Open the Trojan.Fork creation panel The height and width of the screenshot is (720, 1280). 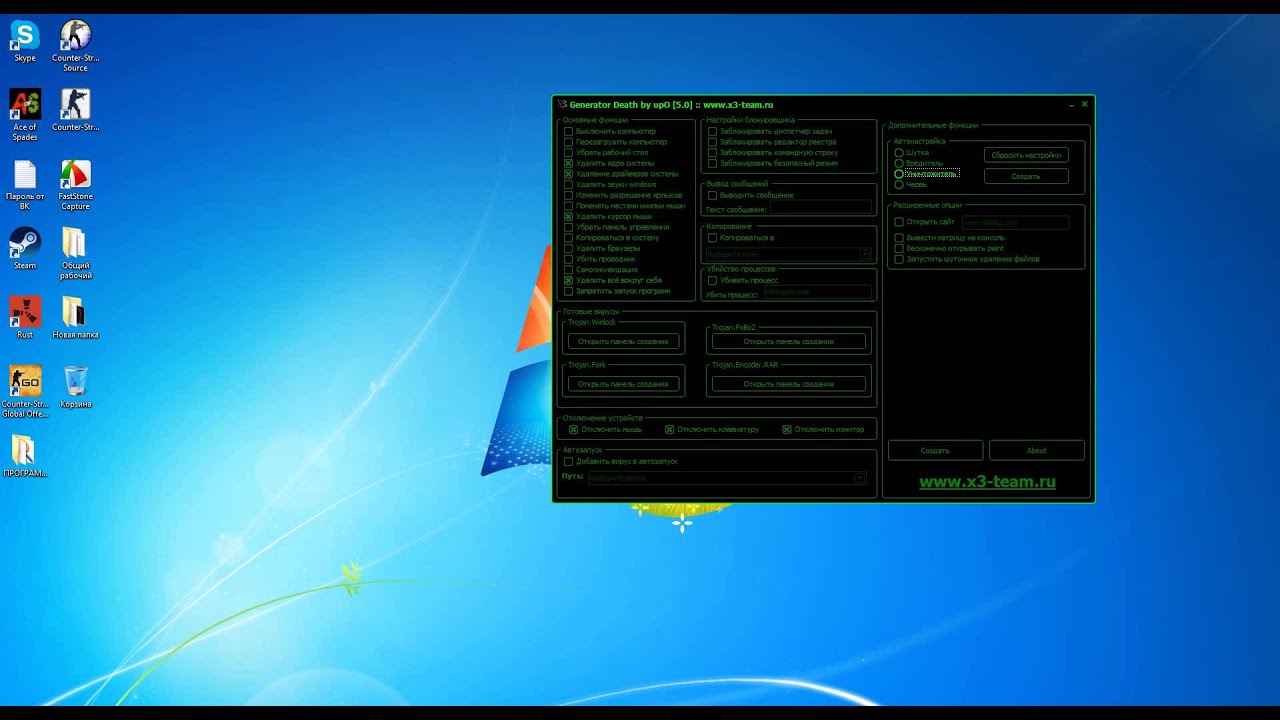[x=623, y=384]
